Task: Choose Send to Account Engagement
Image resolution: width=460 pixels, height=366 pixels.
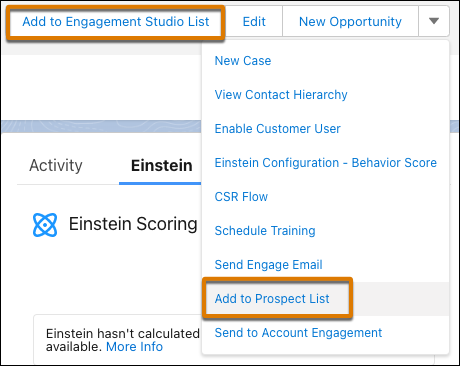Action: (x=298, y=333)
